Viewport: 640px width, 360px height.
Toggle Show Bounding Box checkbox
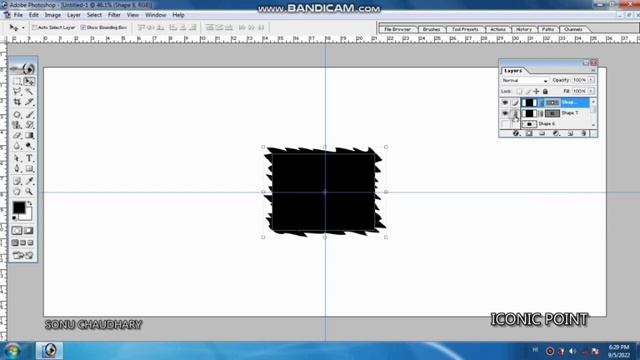point(83,27)
